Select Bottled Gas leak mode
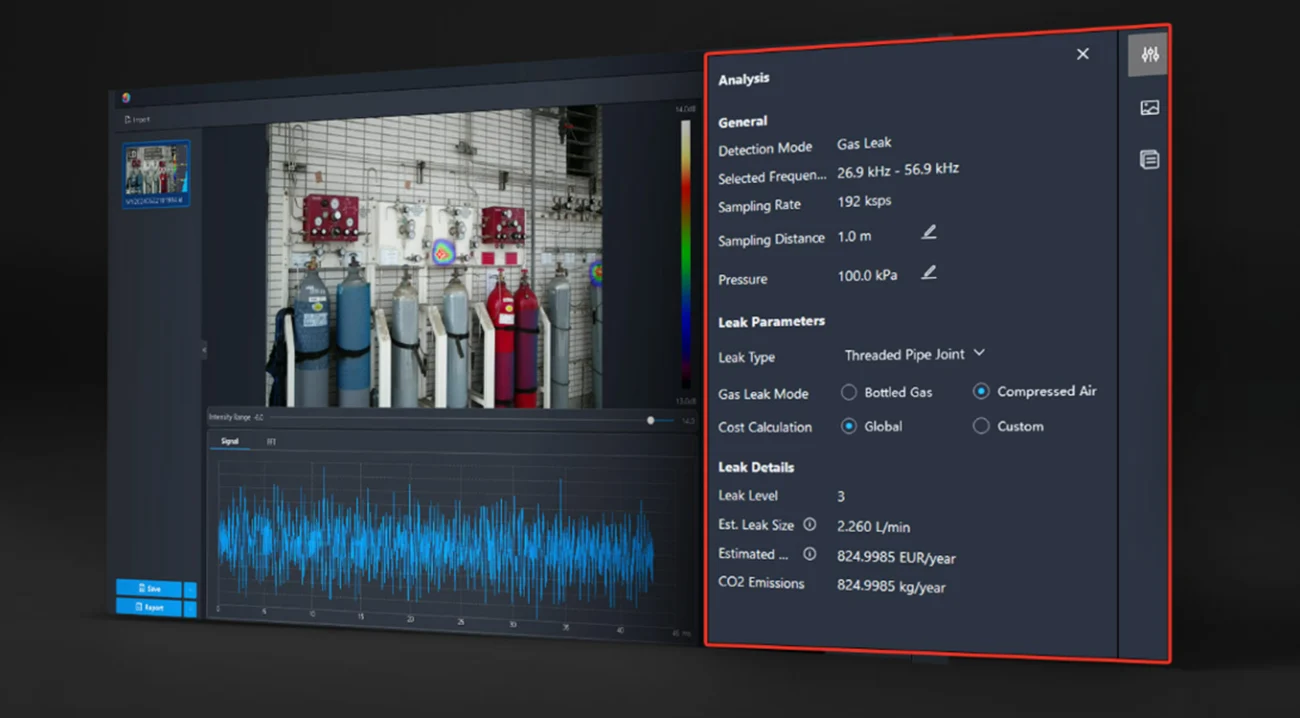Viewport: 1300px width, 718px height. pyautogui.click(x=849, y=392)
